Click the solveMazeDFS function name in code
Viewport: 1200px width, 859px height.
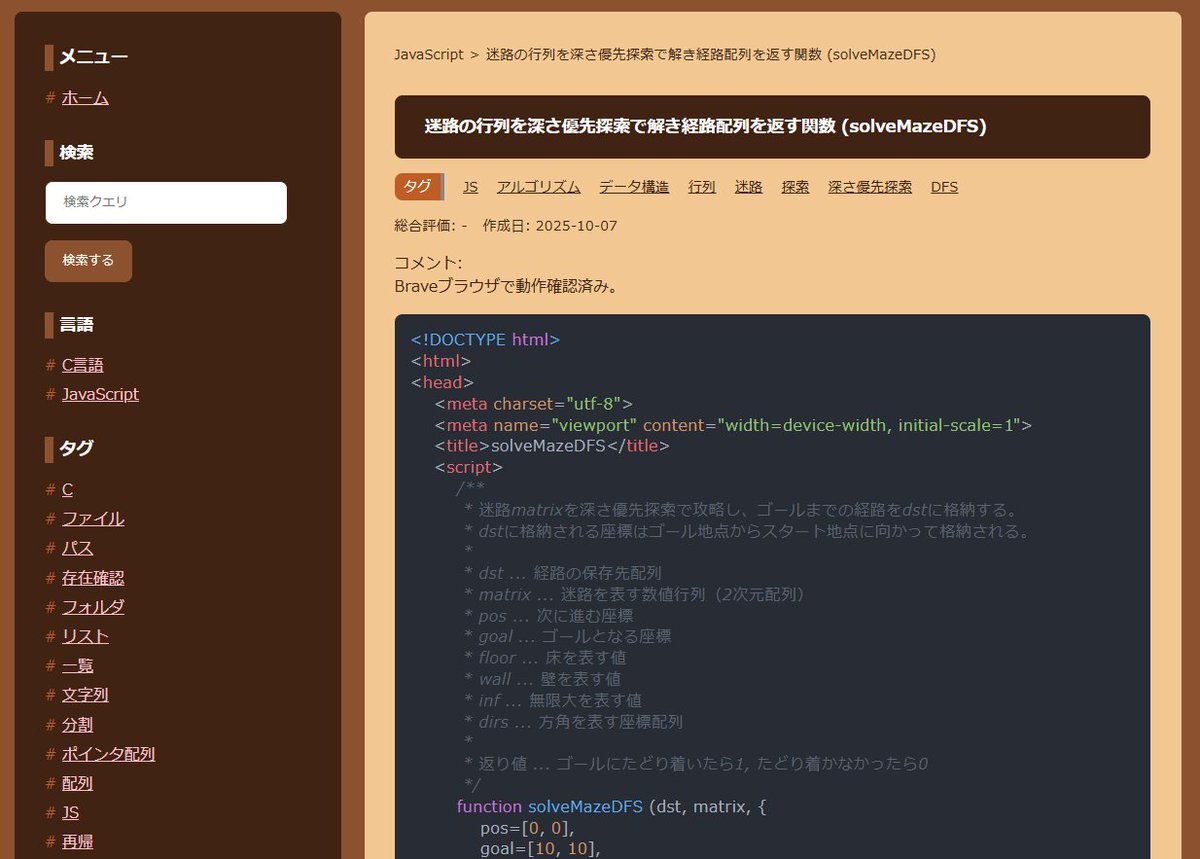point(585,806)
